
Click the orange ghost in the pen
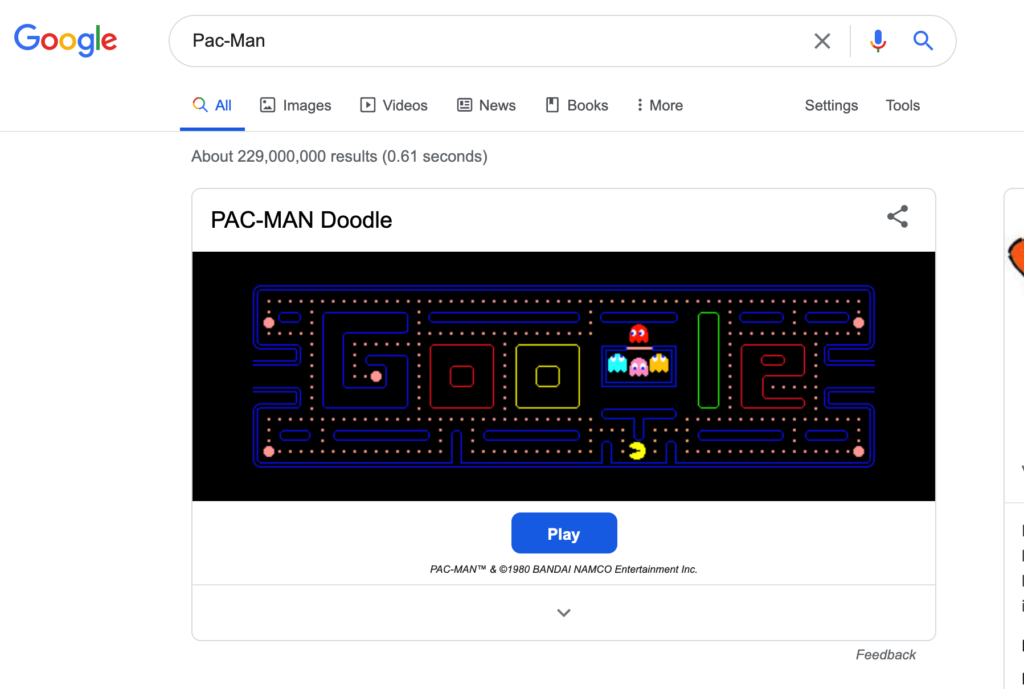tap(659, 363)
